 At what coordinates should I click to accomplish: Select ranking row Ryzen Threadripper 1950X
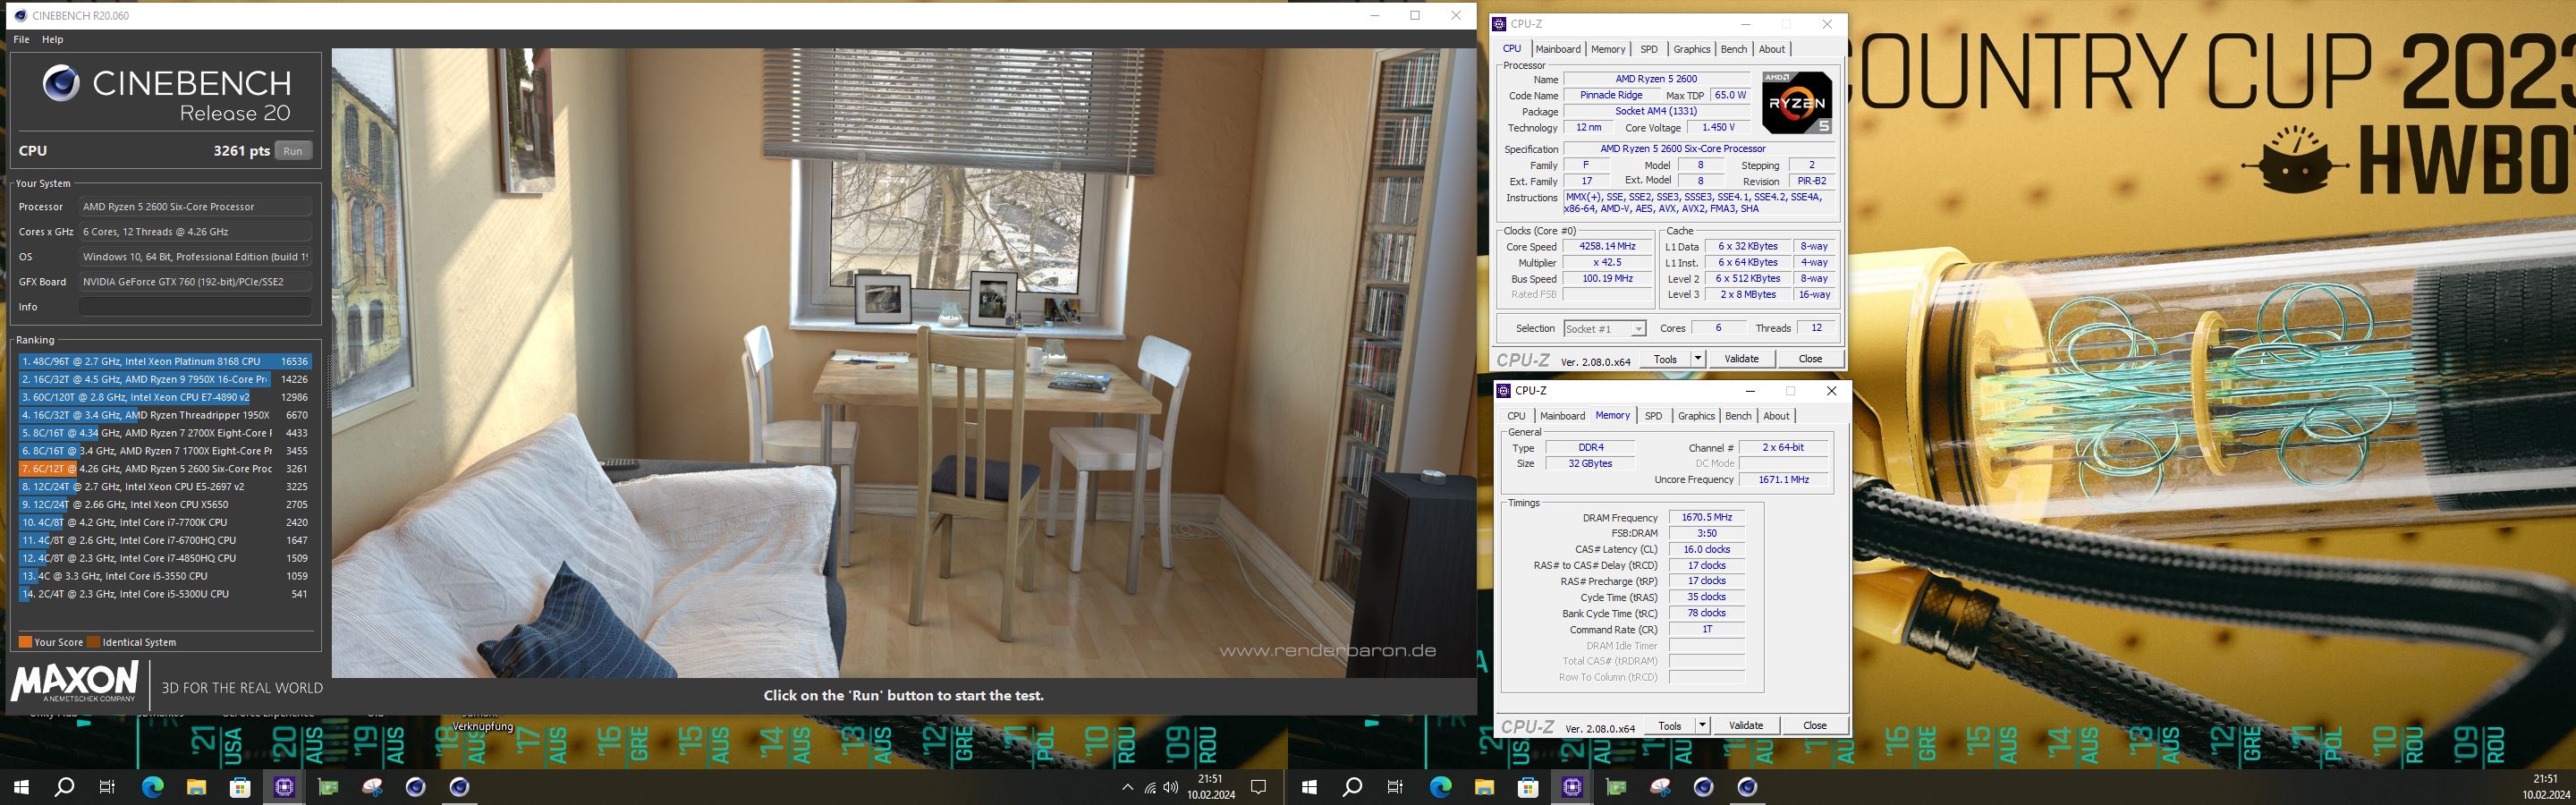[x=165, y=415]
